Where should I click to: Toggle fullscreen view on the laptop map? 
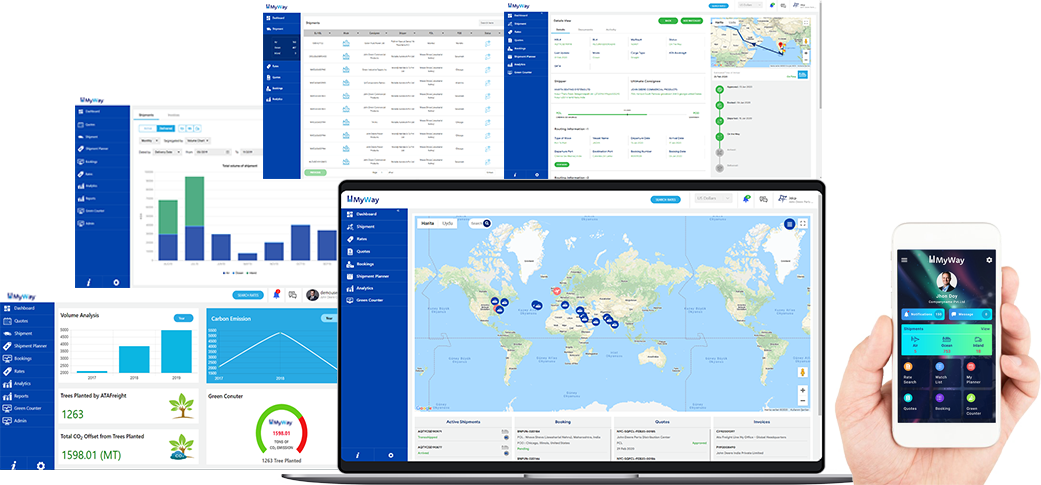[802, 223]
